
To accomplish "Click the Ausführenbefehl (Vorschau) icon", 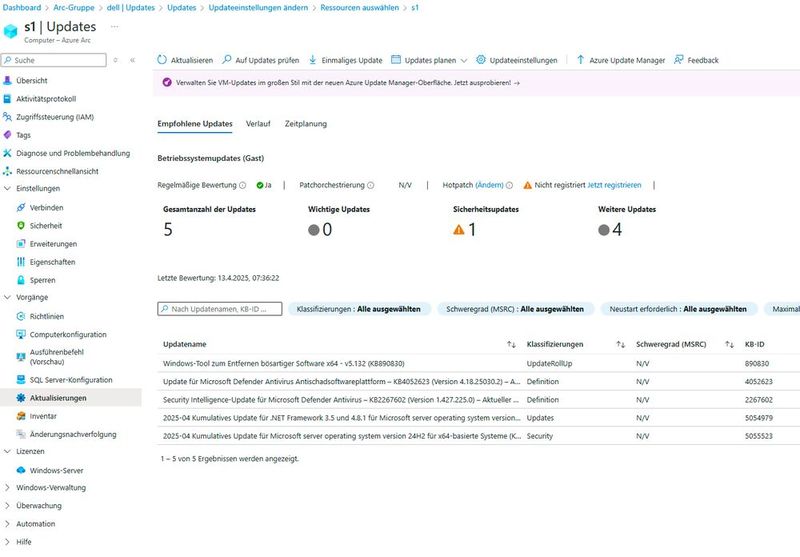I will pos(21,357).
